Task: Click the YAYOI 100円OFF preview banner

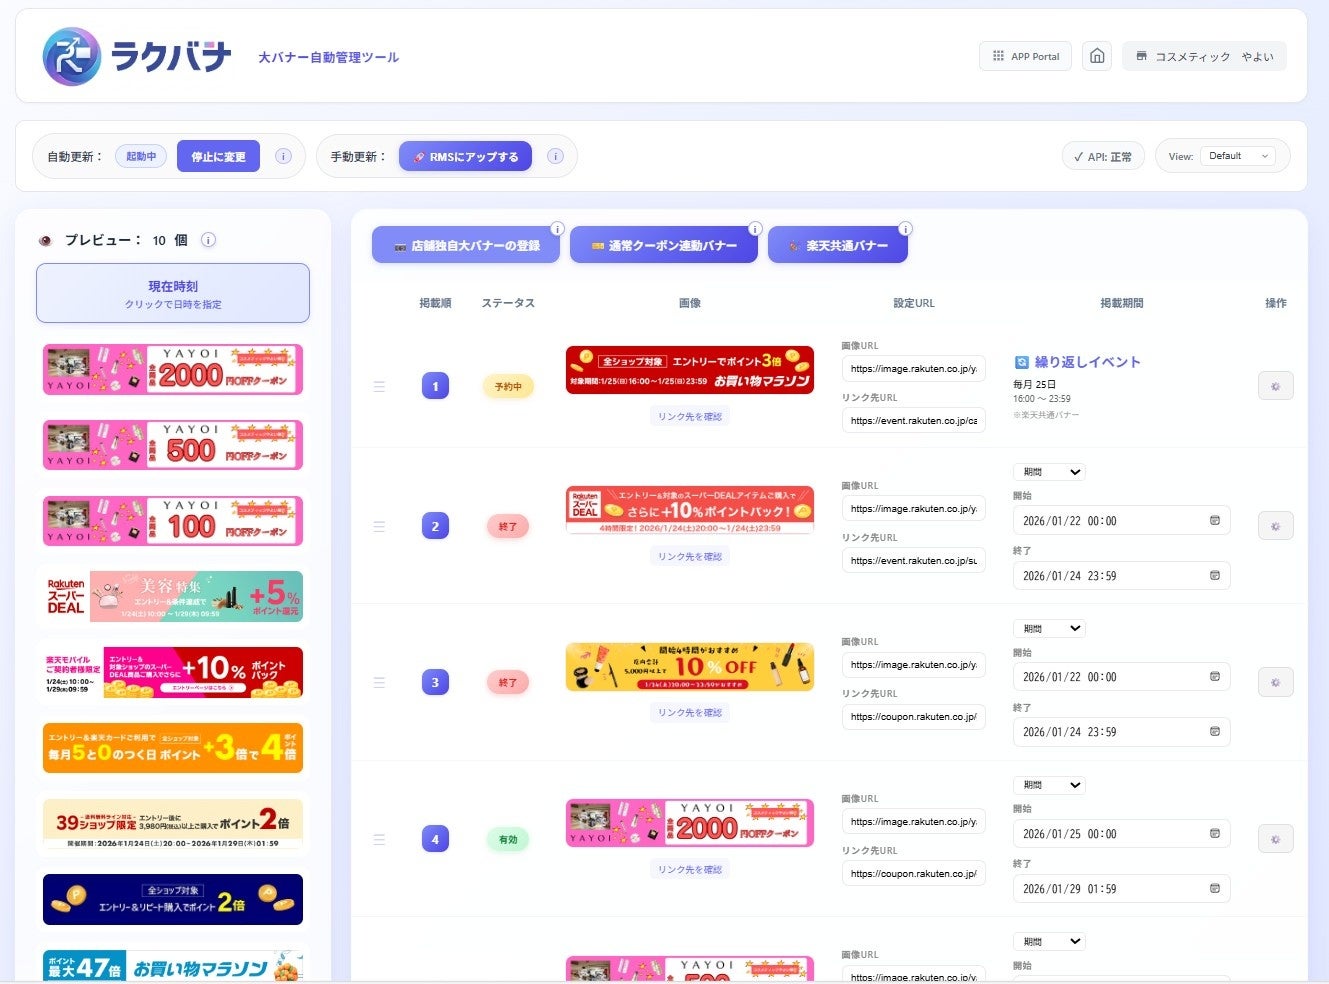Action: point(173,521)
